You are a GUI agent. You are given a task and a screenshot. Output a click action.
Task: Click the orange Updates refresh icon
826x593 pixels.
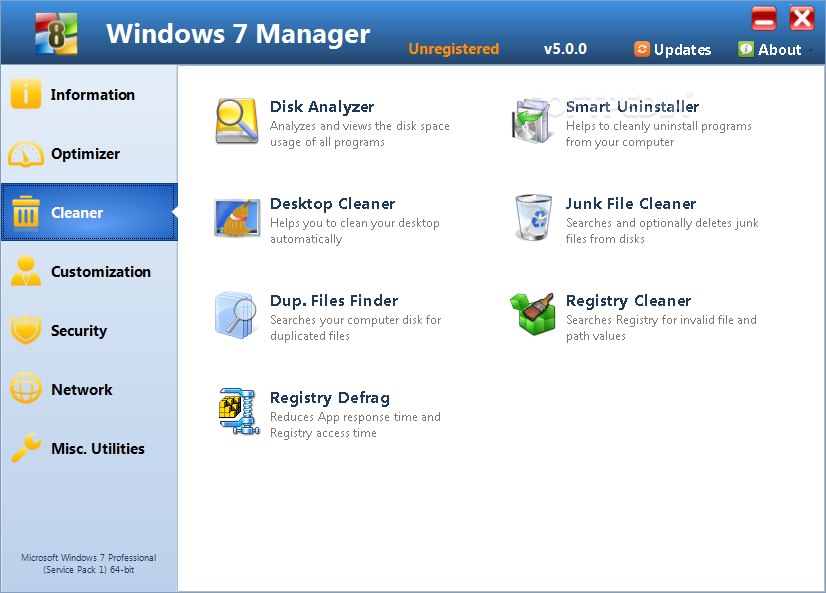pyautogui.click(x=642, y=49)
